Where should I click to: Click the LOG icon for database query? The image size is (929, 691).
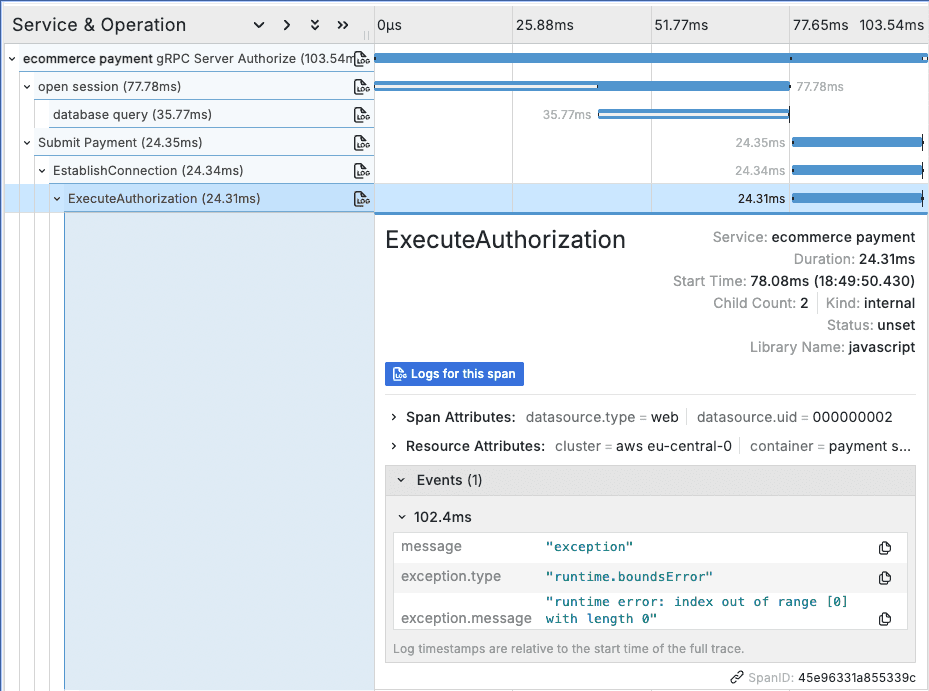click(361, 114)
